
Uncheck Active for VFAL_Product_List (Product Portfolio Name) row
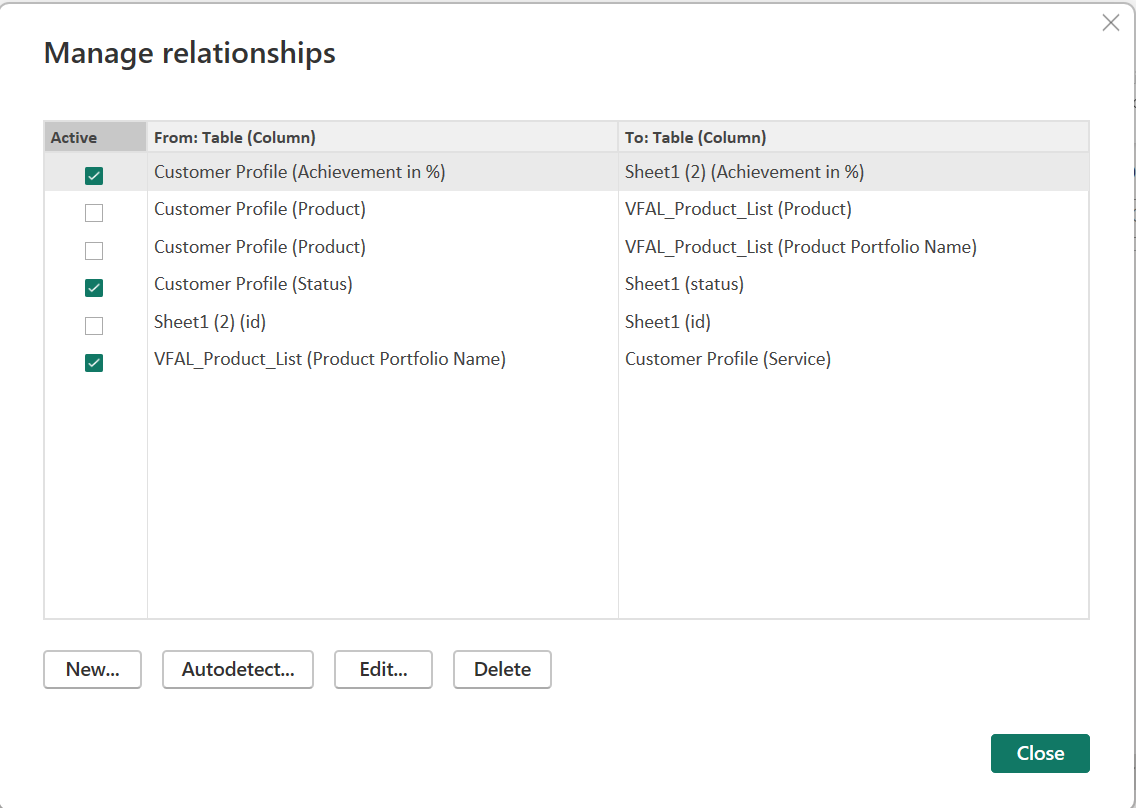pos(93,363)
